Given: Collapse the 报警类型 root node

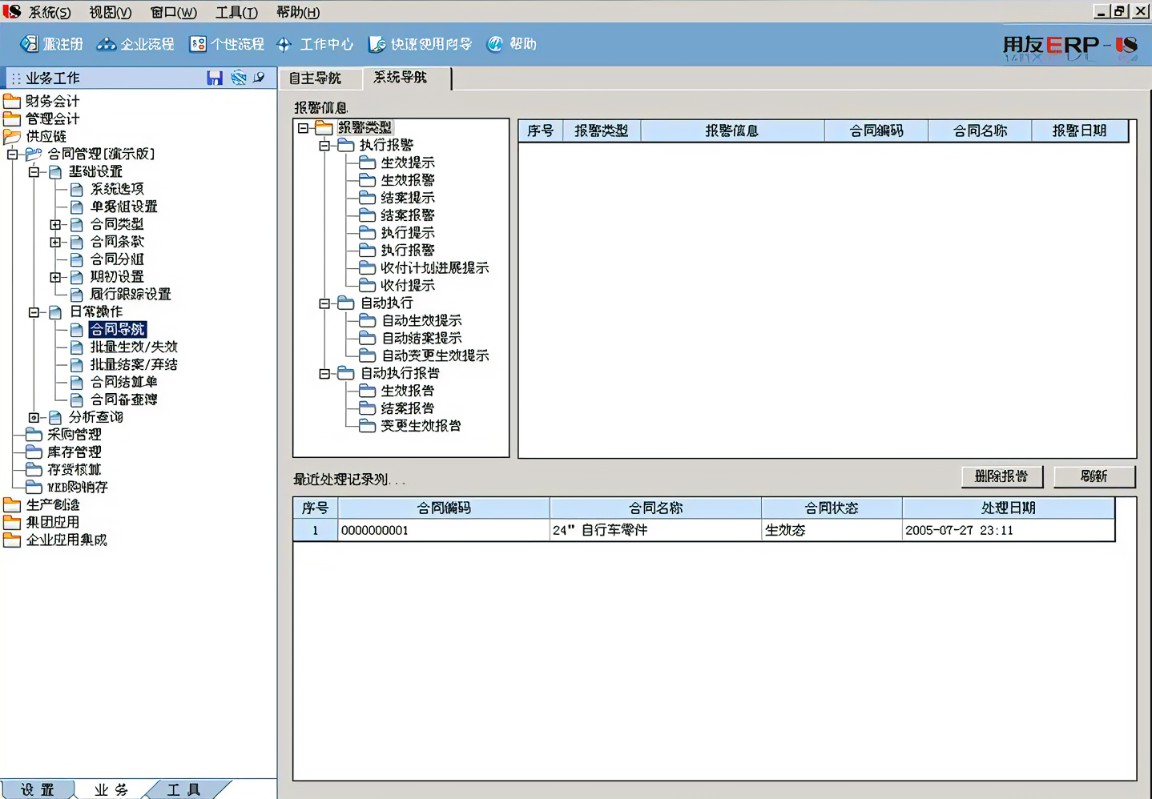Looking at the screenshot, I should pyautogui.click(x=303, y=128).
